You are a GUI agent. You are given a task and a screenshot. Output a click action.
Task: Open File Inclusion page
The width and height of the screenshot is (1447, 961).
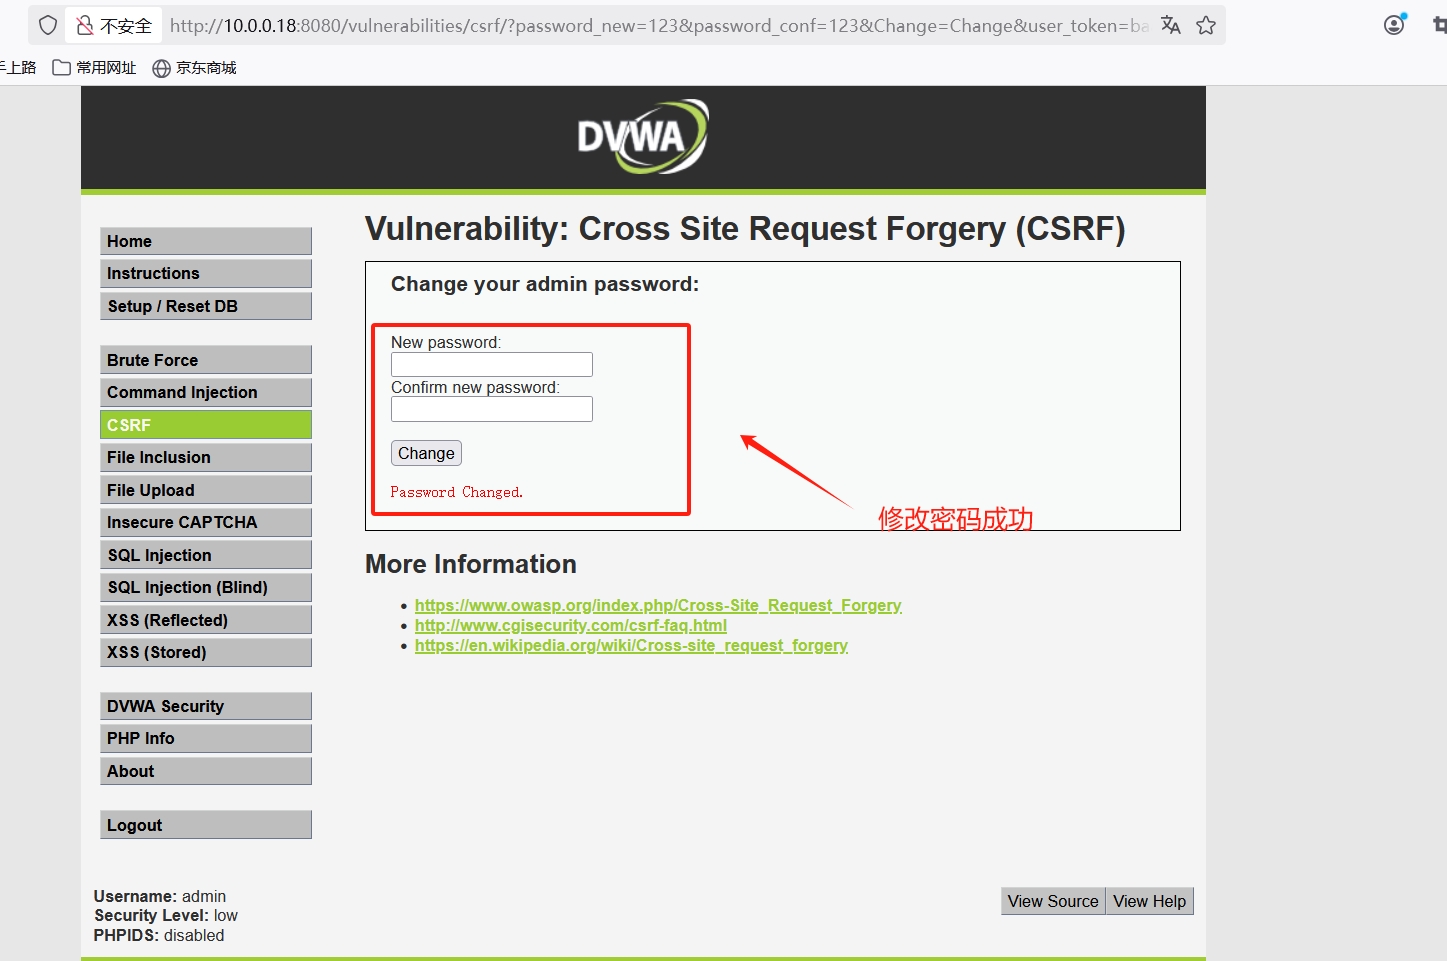[x=206, y=457]
